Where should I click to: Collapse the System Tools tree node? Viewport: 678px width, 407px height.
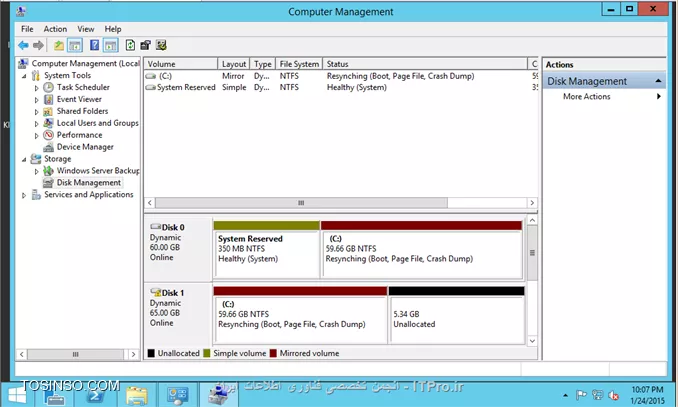pos(25,75)
